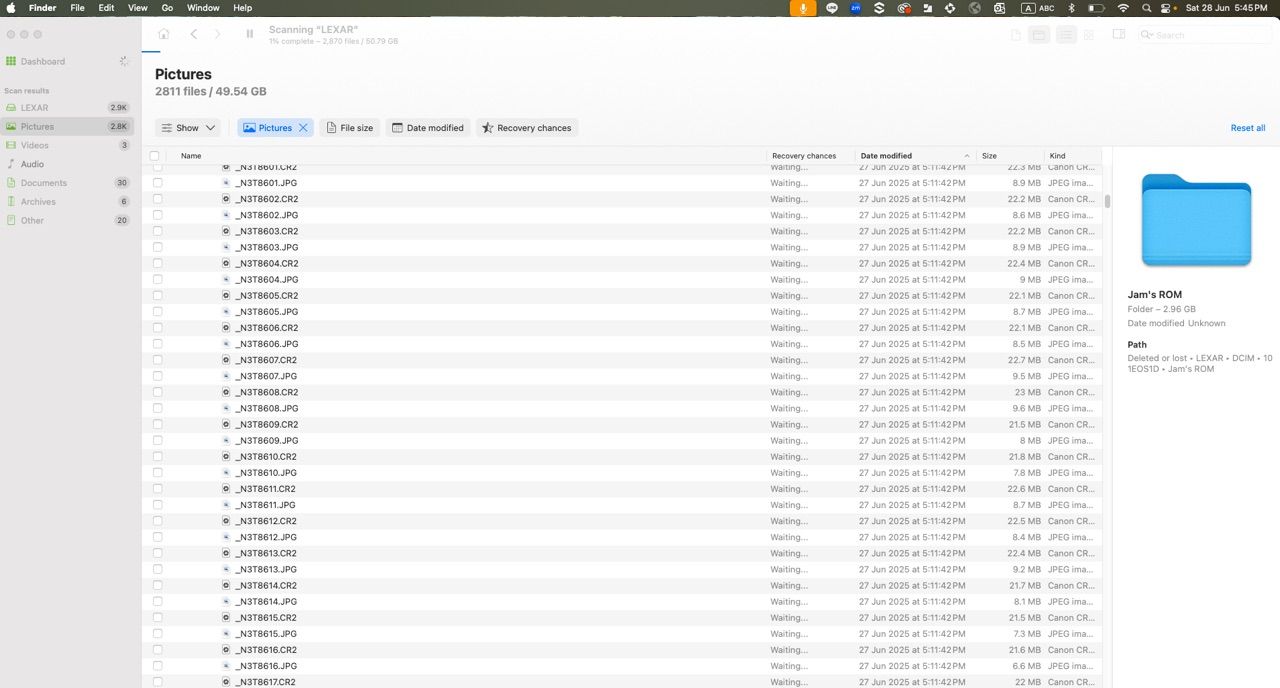
Task: Go to the home screen icon
Action: (x=164, y=34)
